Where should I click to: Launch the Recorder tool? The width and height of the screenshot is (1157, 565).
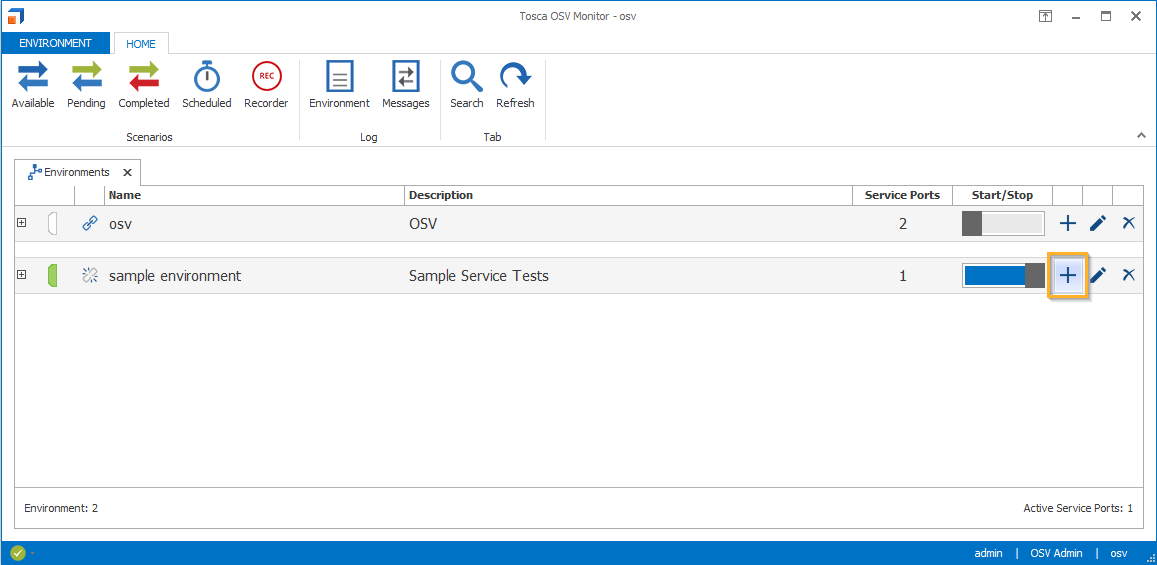coord(266,85)
